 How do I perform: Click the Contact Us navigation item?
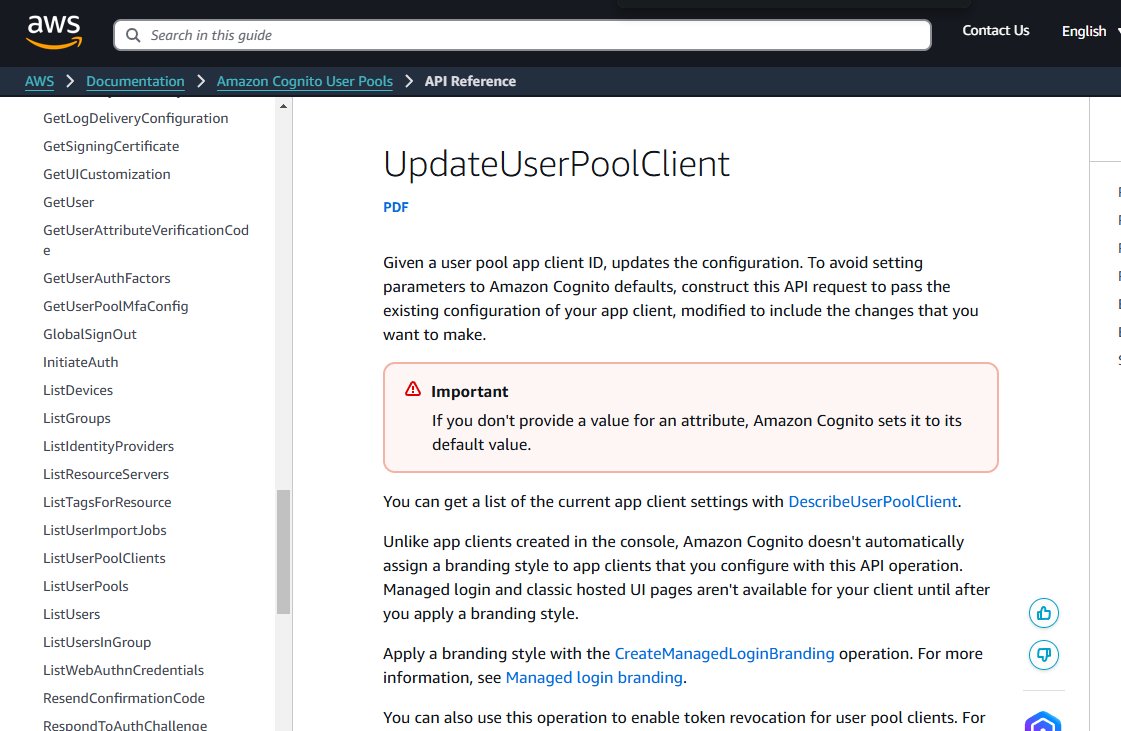995,30
